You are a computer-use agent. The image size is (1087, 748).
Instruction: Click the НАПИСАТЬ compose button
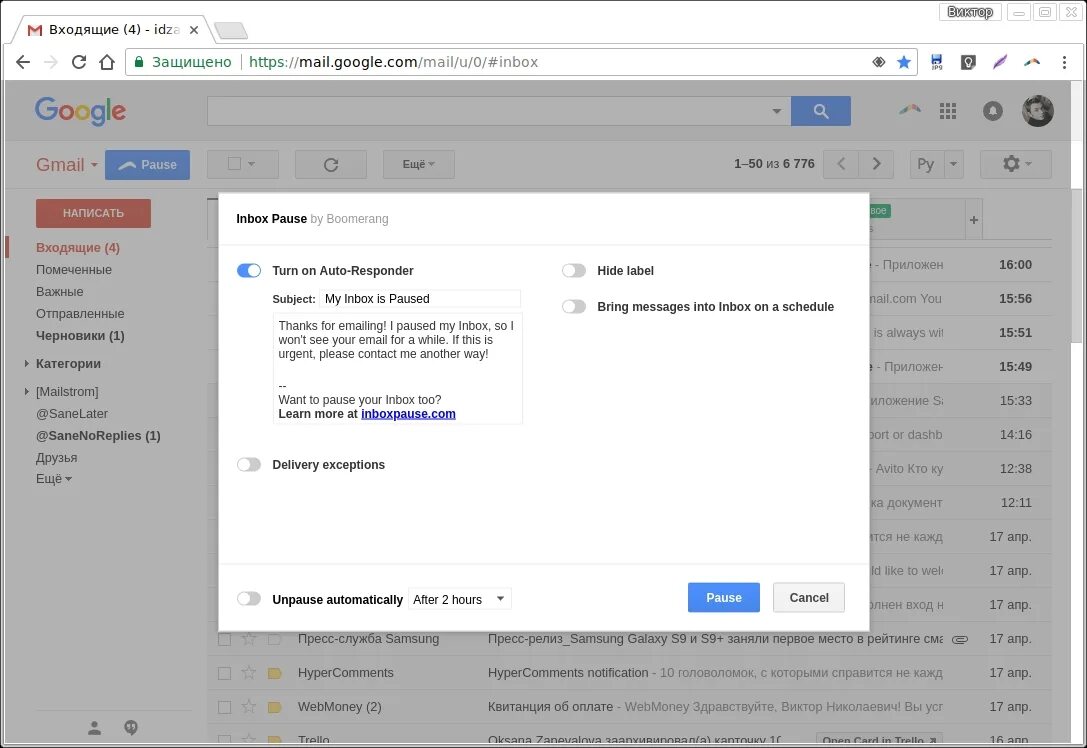click(94, 214)
